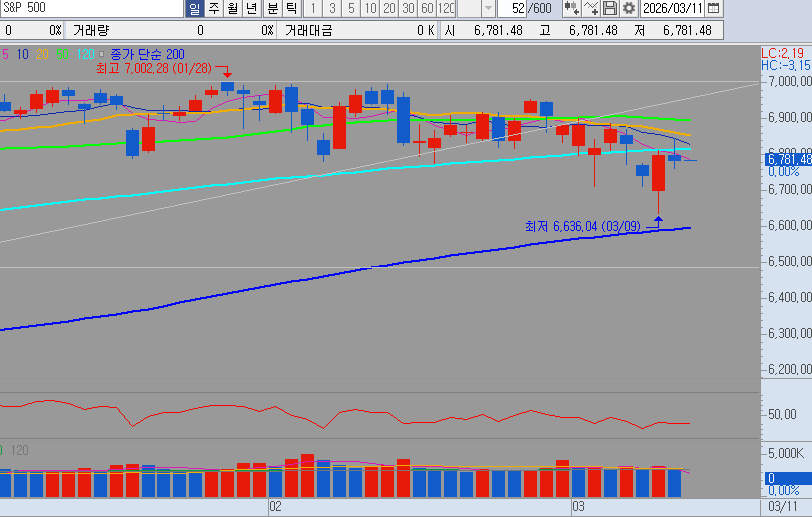This screenshot has width=812, height=517.
Task: Click the 7,000.00 price axis label
Action: tap(790, 81)
